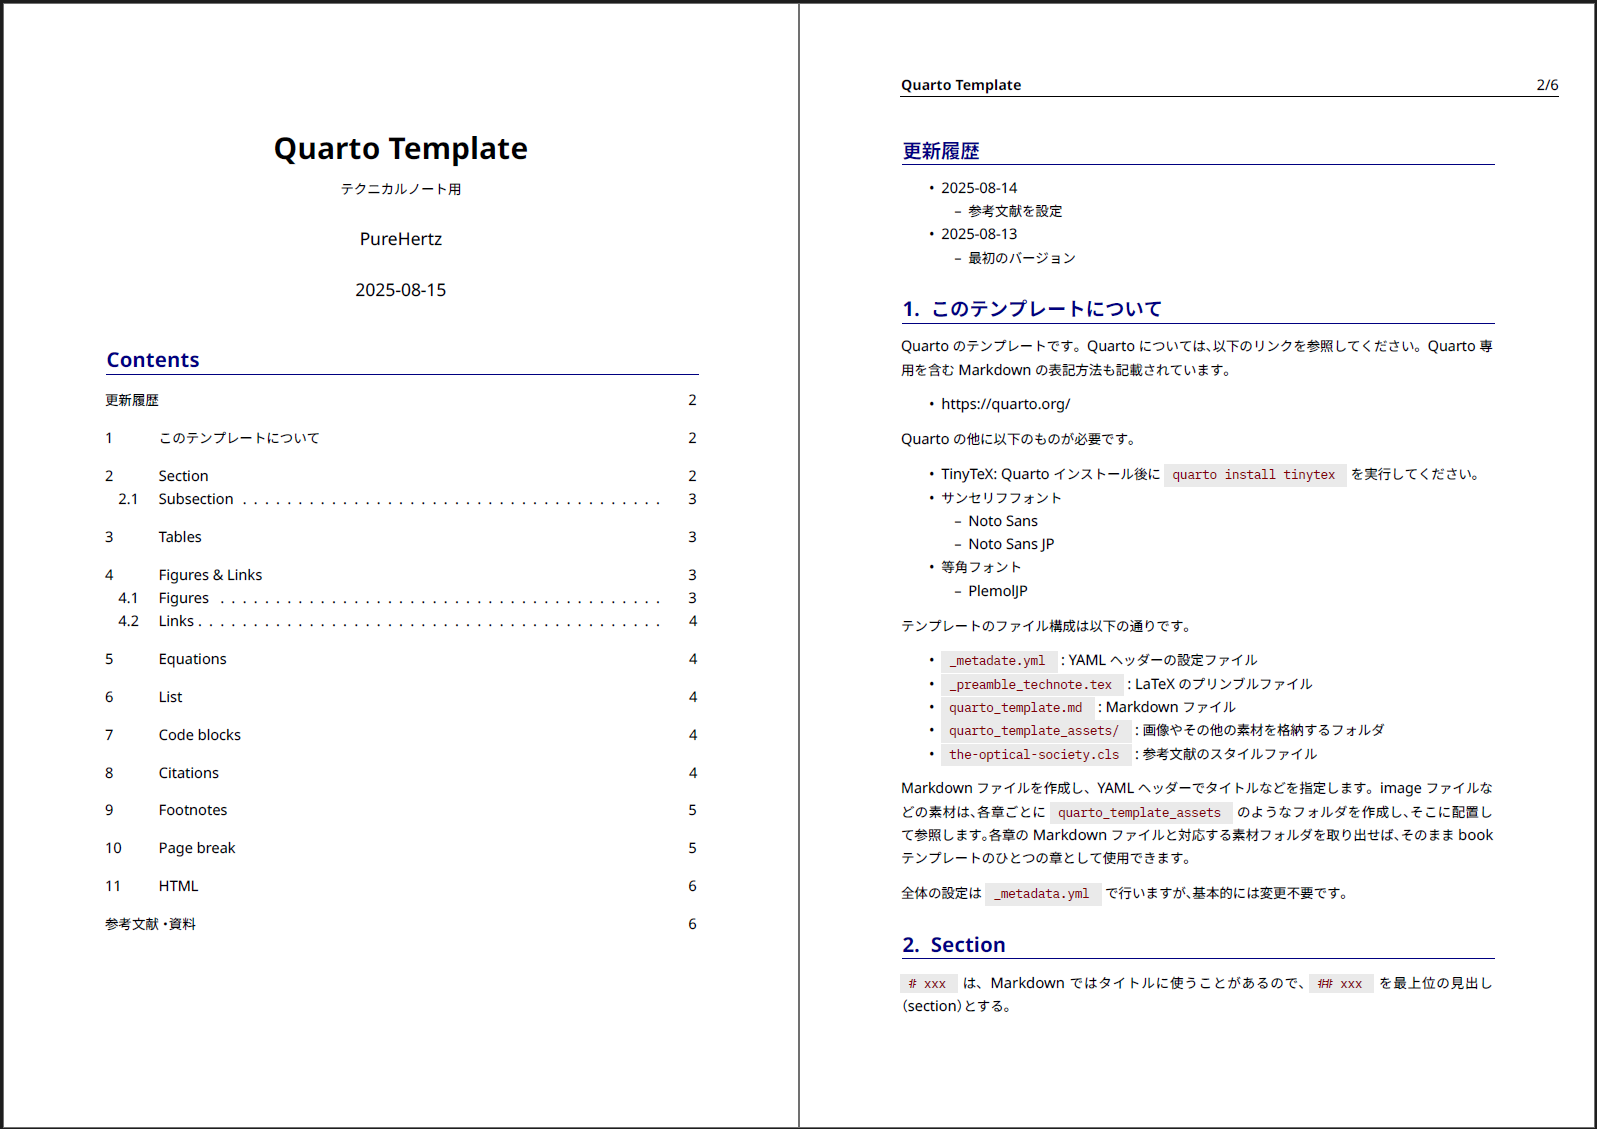Click the the-optical-society.cls file name
The width and height of the screenshot is (1597, 1129).
click(1034, 755)
